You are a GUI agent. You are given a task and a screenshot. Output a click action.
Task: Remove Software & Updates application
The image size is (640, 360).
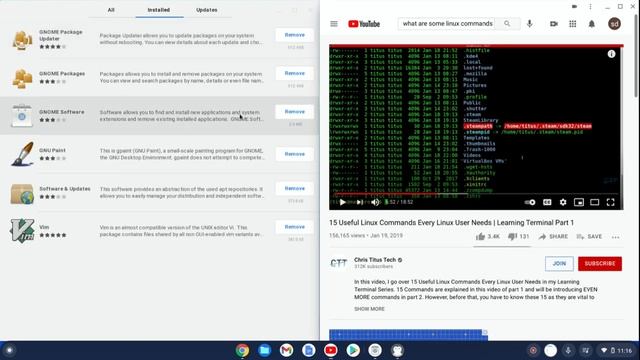(x=294, y=189)
